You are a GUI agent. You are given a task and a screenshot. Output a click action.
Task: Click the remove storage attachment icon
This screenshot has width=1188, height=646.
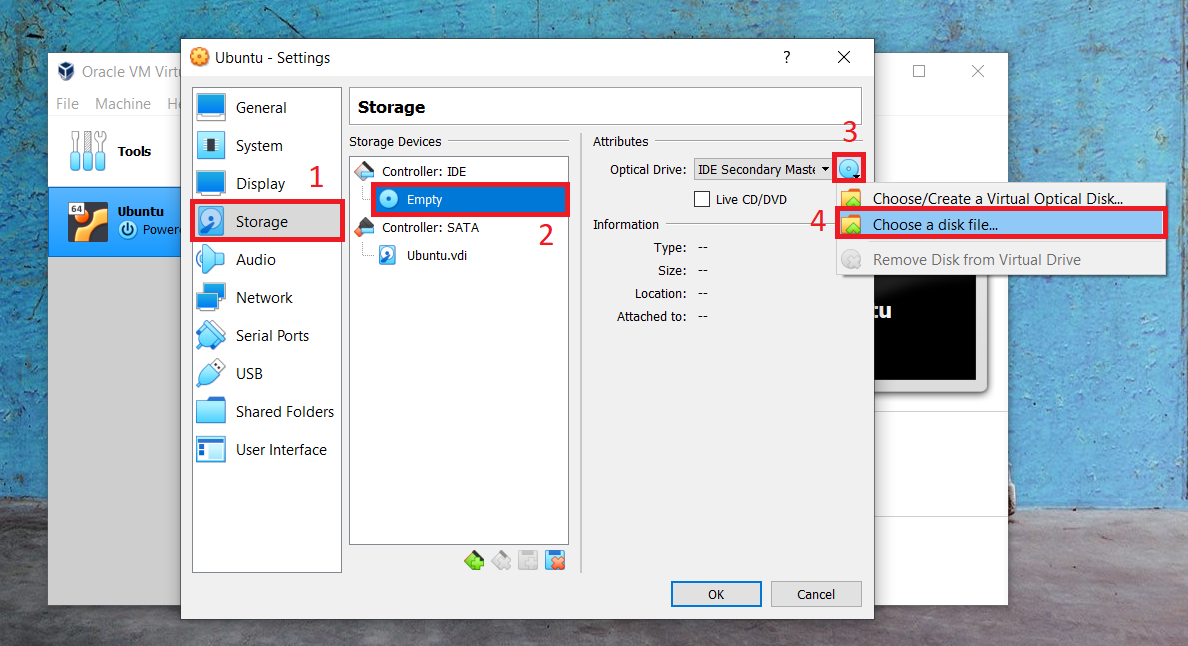(555, 560)
